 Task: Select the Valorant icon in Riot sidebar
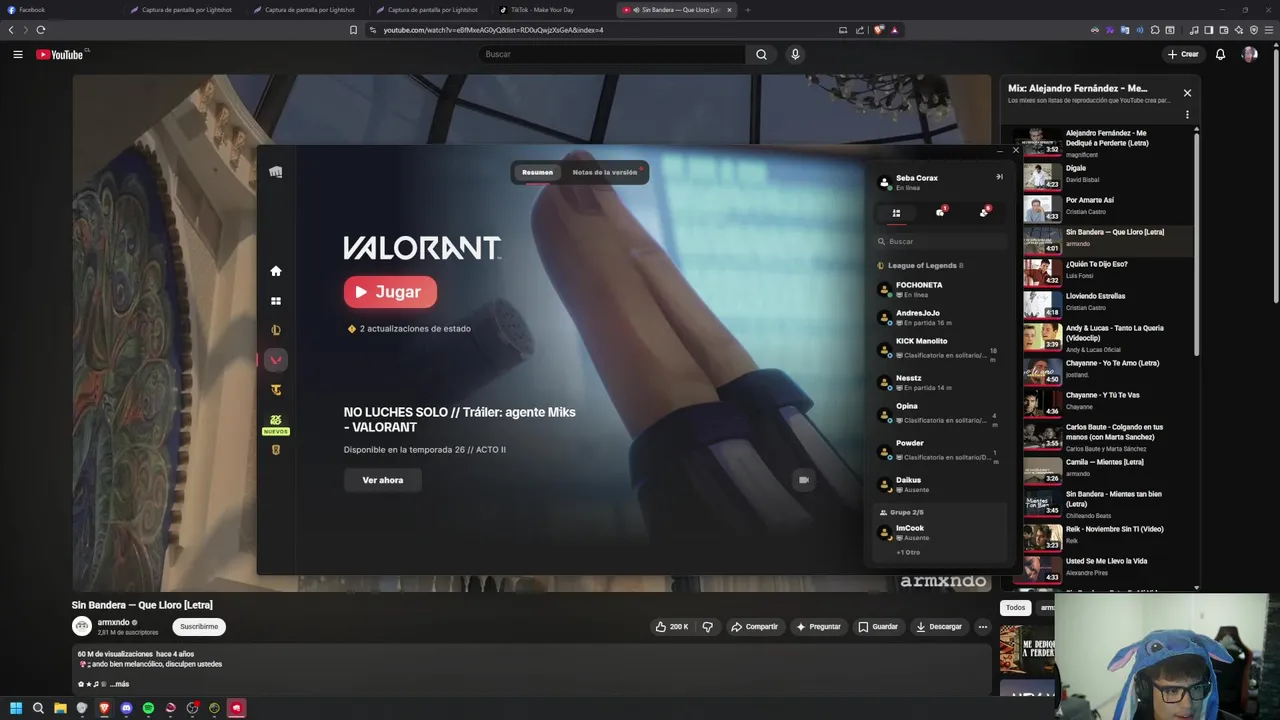pyautogui.click(x=276, y=360)
